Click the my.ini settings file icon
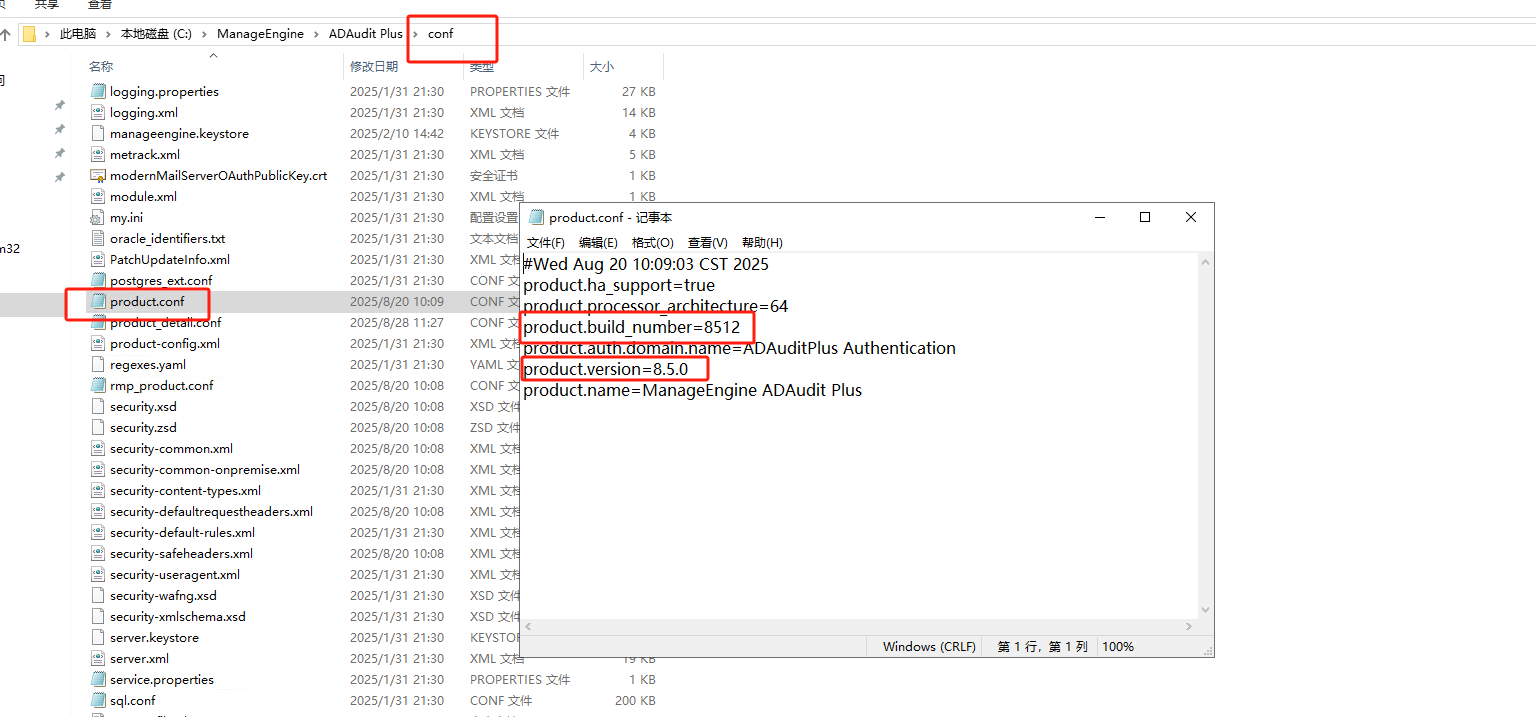 [97, 217]
